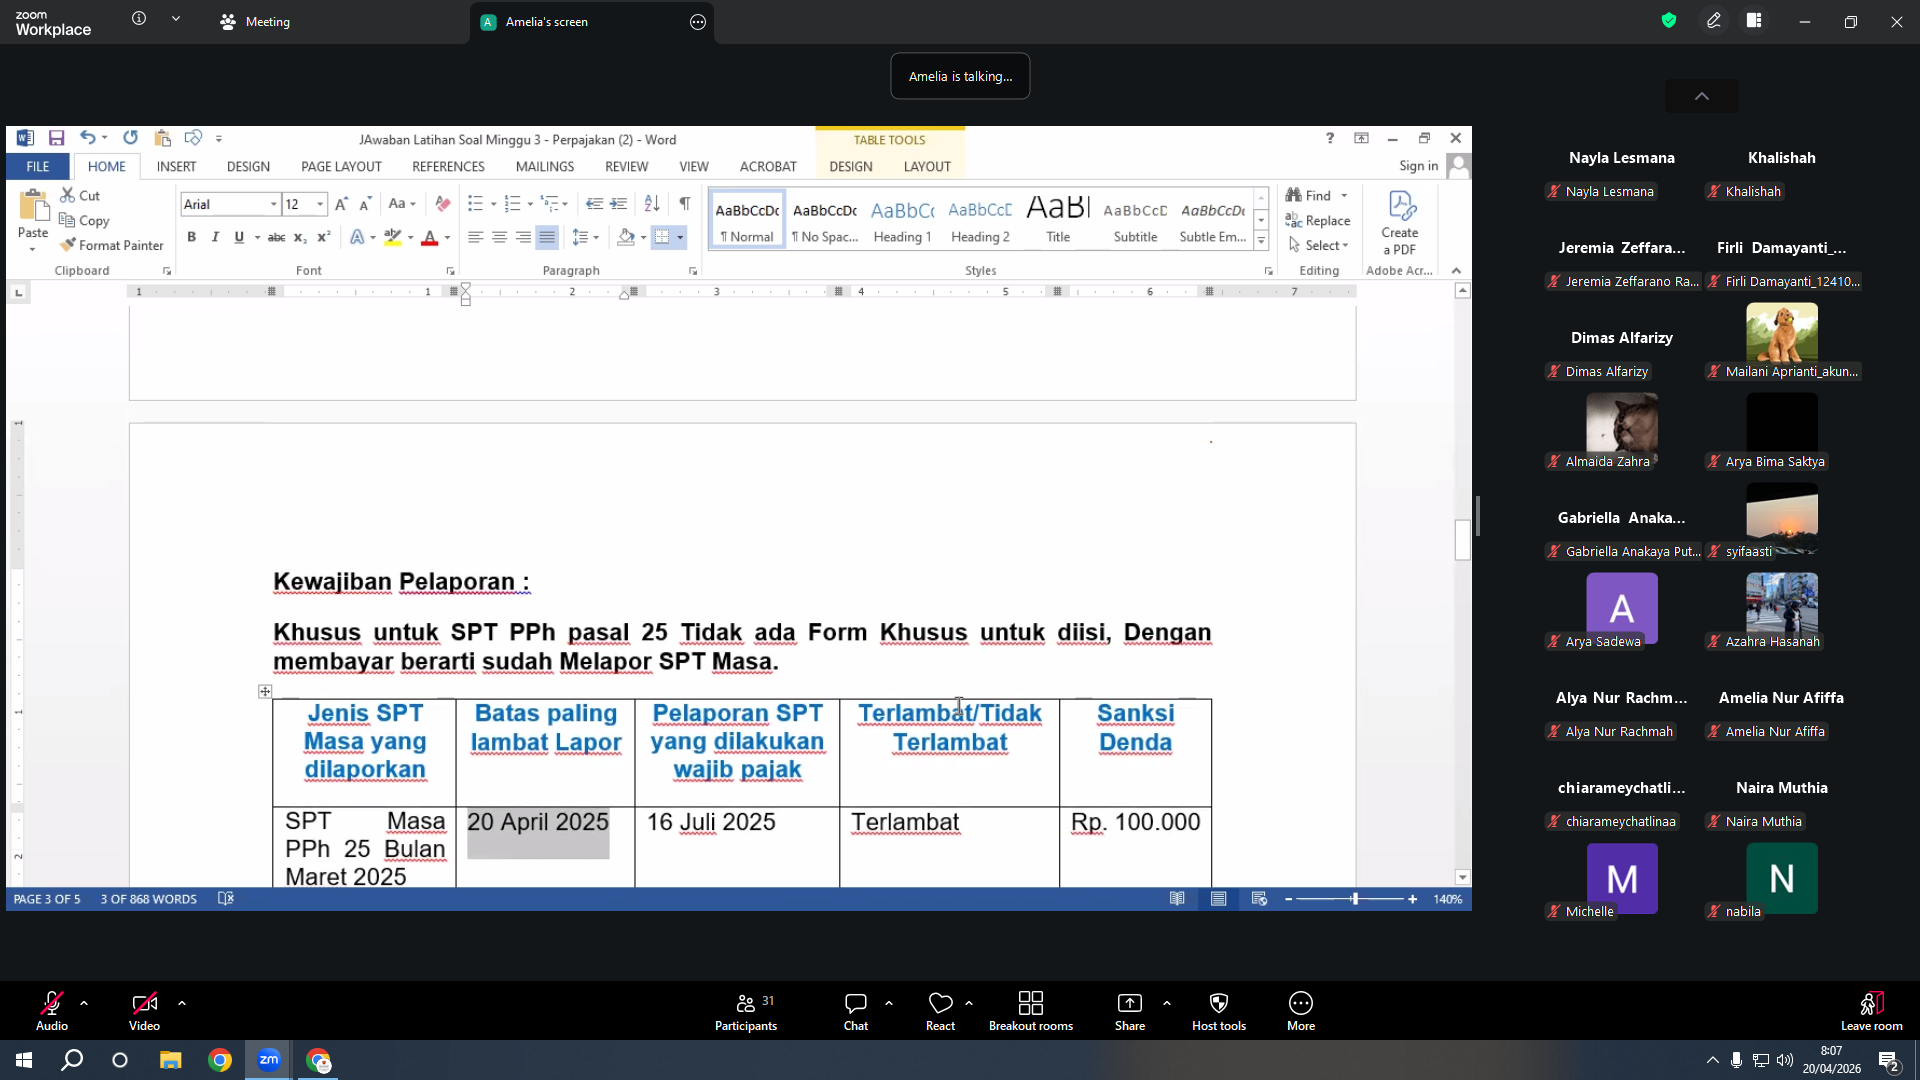Viewport: 1920px width, 1080px height.
Task: Click the Decrease Indent icon
Action: point(594,204)
